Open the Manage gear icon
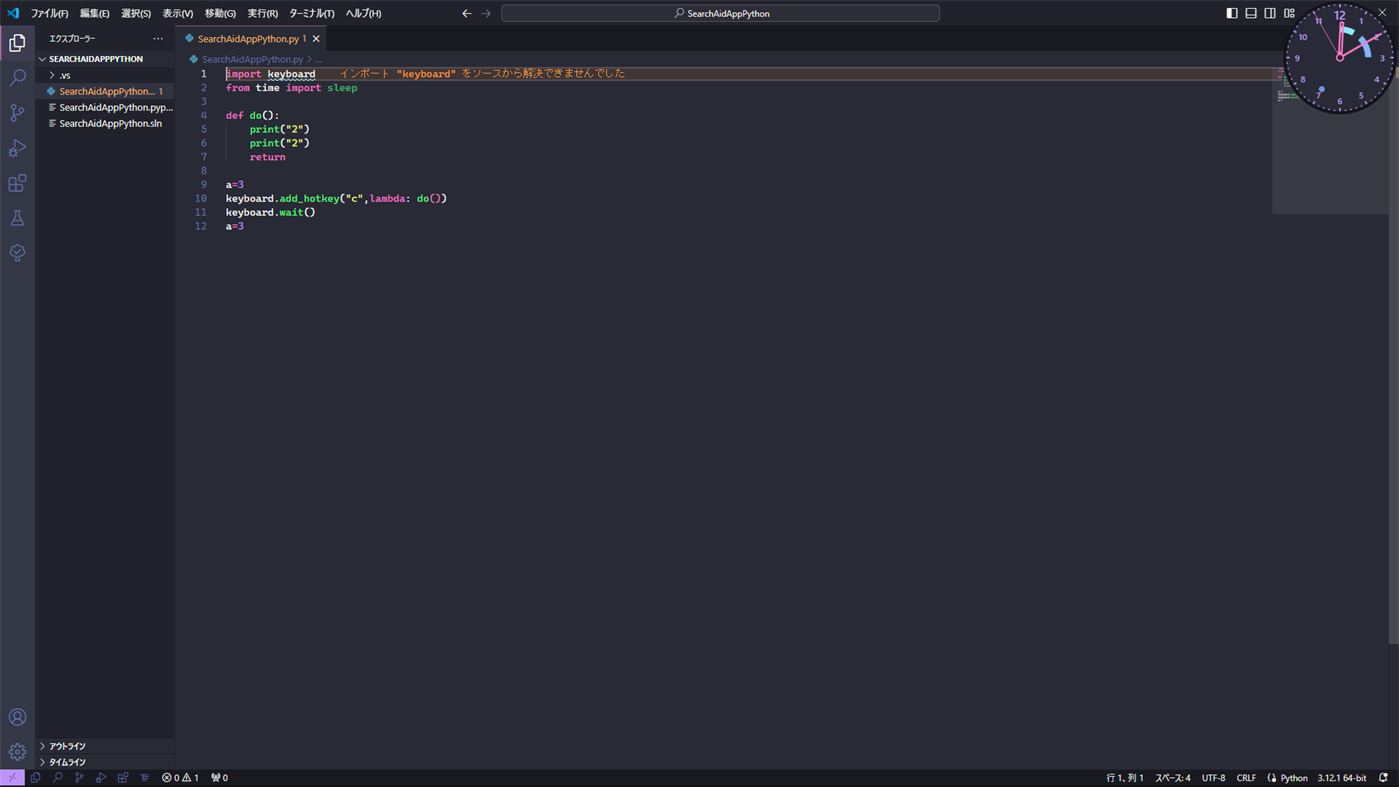Image resolution: width=1399 pixels, height=787 pixels. click(17, 752)
